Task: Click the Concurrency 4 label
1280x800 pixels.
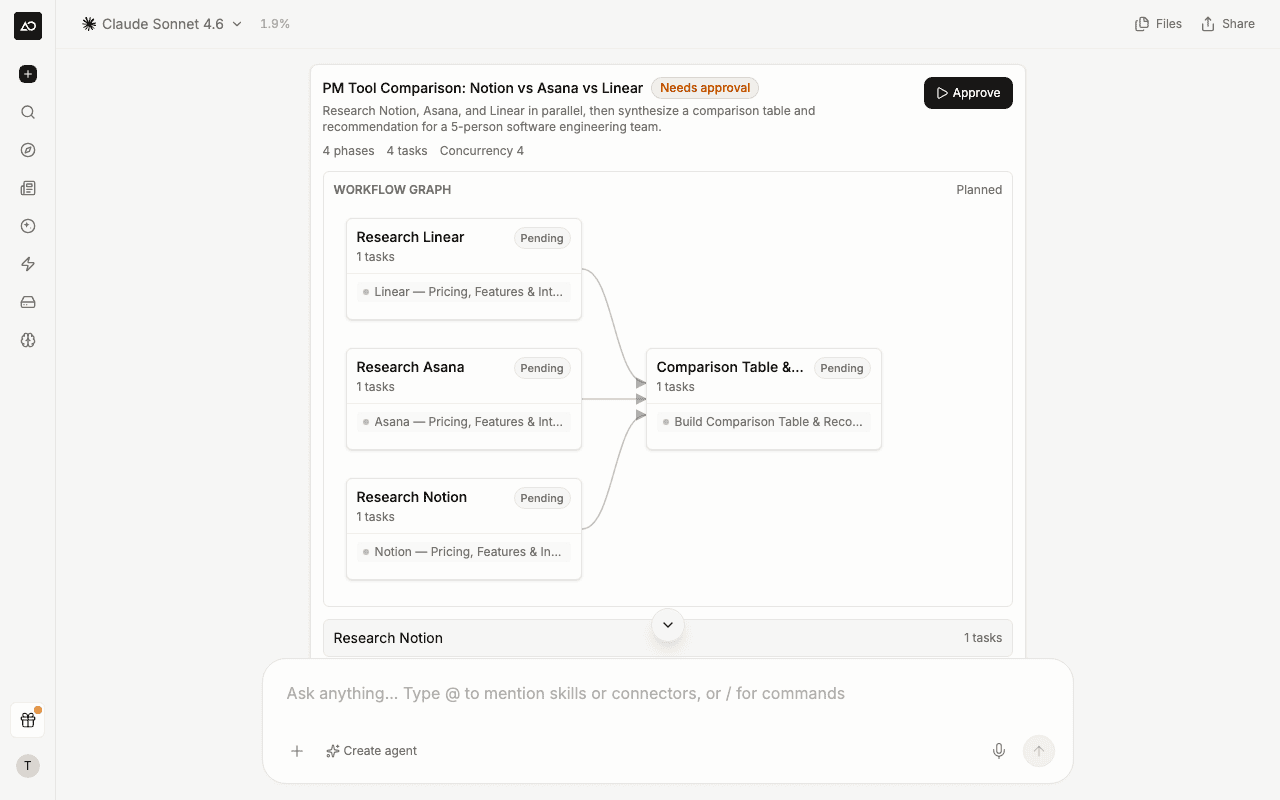Action: click(x=482, y=151)
